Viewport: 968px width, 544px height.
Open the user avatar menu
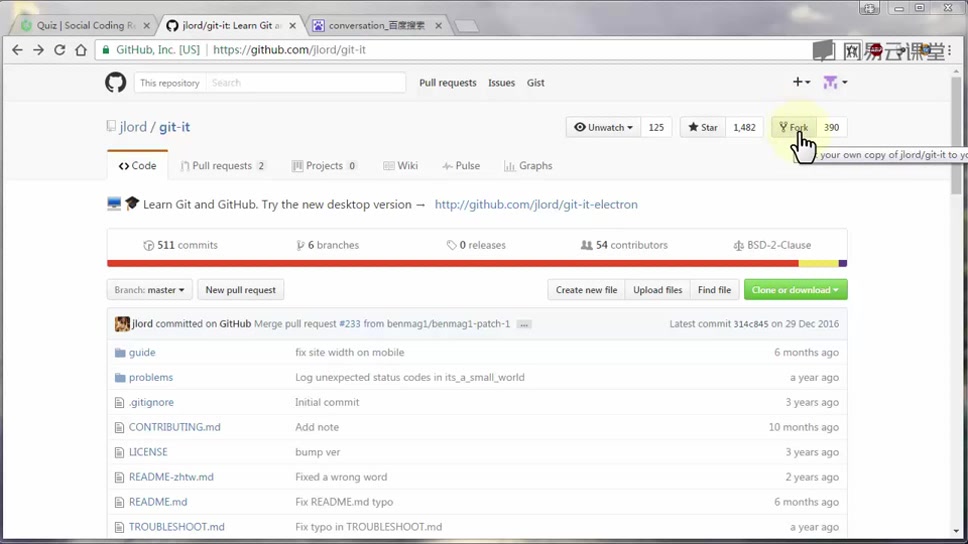coord(835,82)
